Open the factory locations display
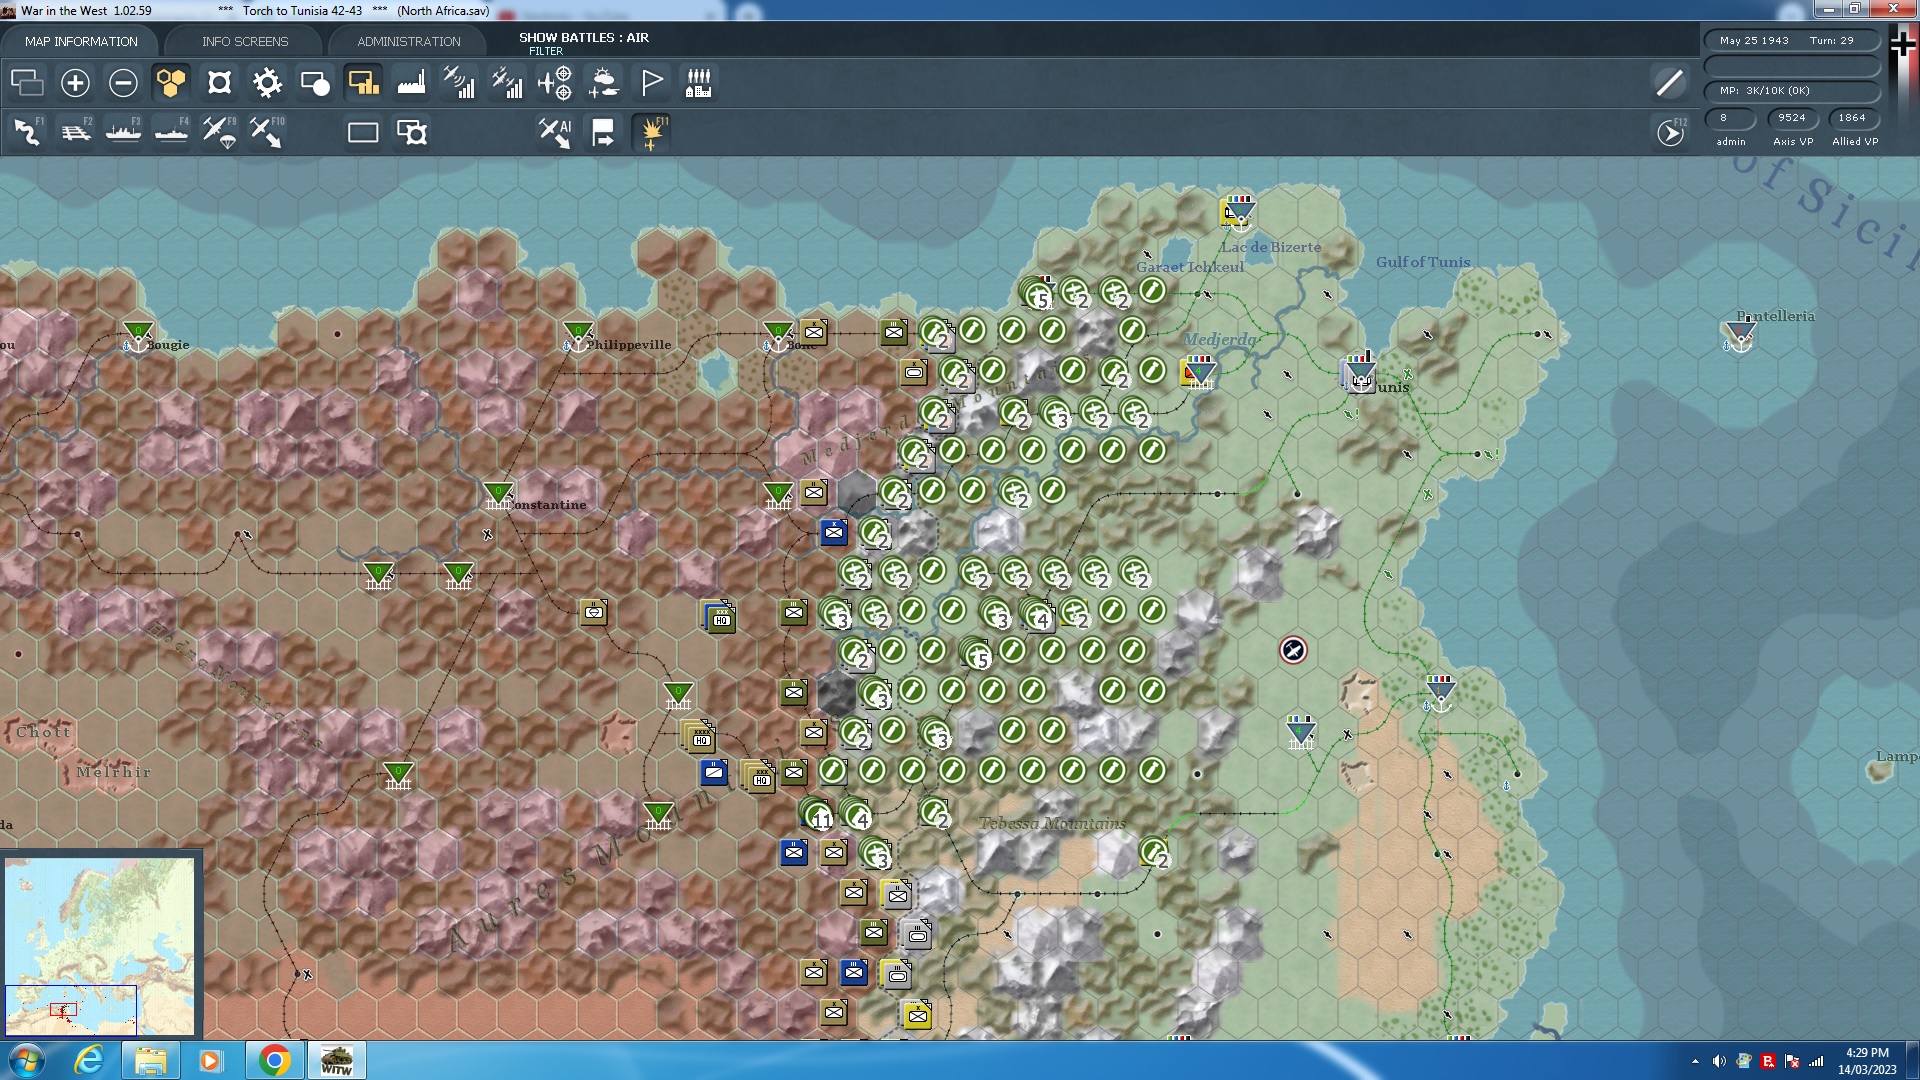This screenshot has height=1080, width=1920. [411, 83]
